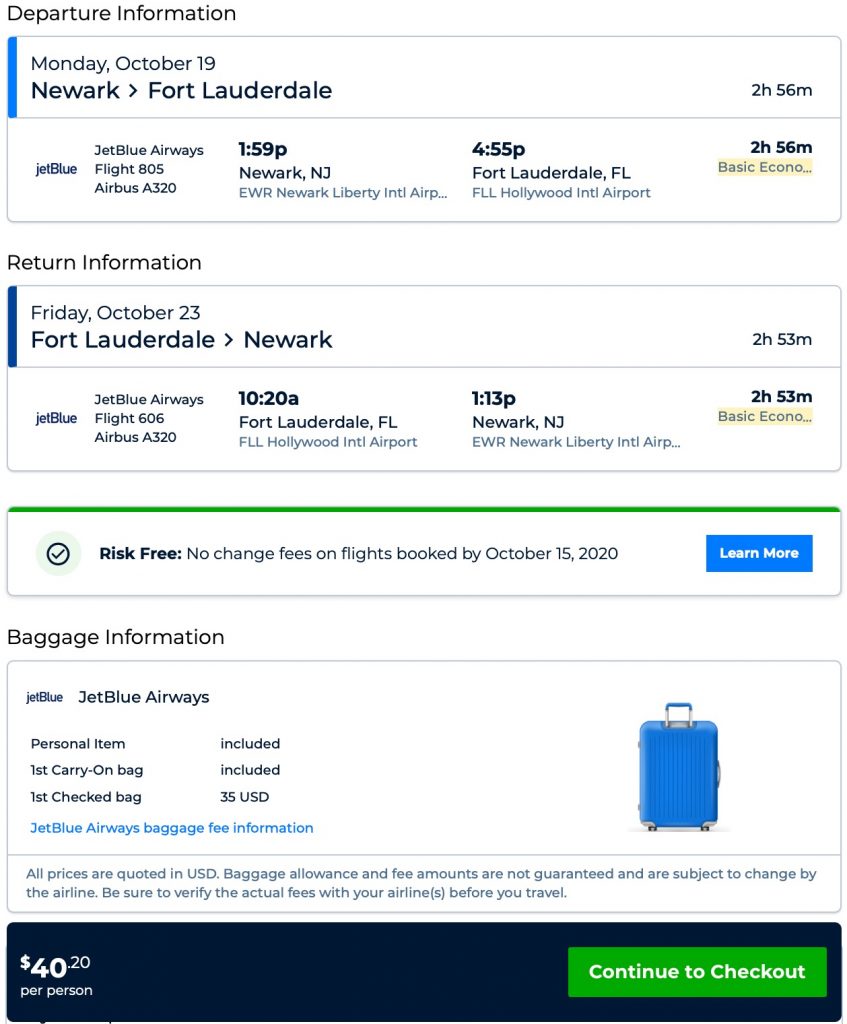The height and width of the screenshot is (1024, 847).
Task: Click the 1st Checked bag 35 USD fee
Action: (244, 797)
